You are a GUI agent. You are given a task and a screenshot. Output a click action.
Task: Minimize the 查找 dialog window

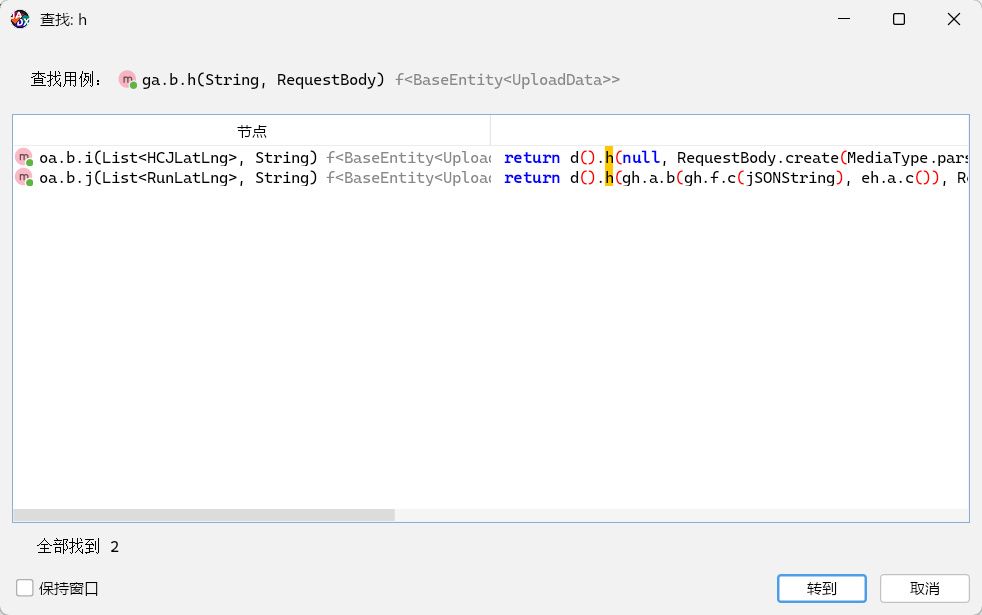click(x=853, y=19)
